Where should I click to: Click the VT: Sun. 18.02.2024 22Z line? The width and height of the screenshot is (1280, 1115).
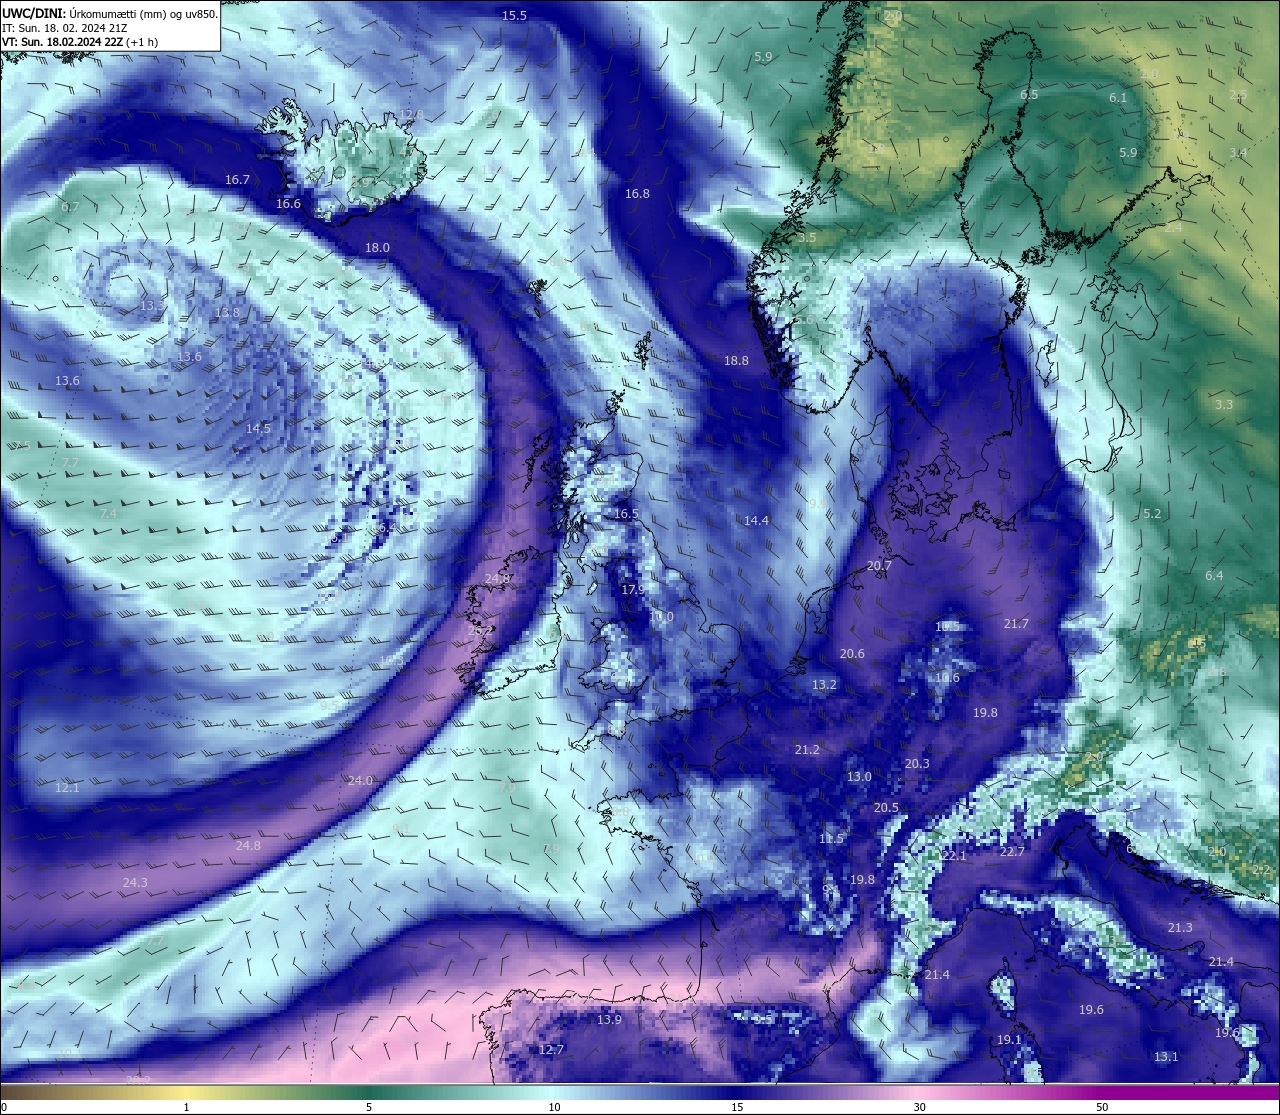pyautogui.click(x=80, y=42)
